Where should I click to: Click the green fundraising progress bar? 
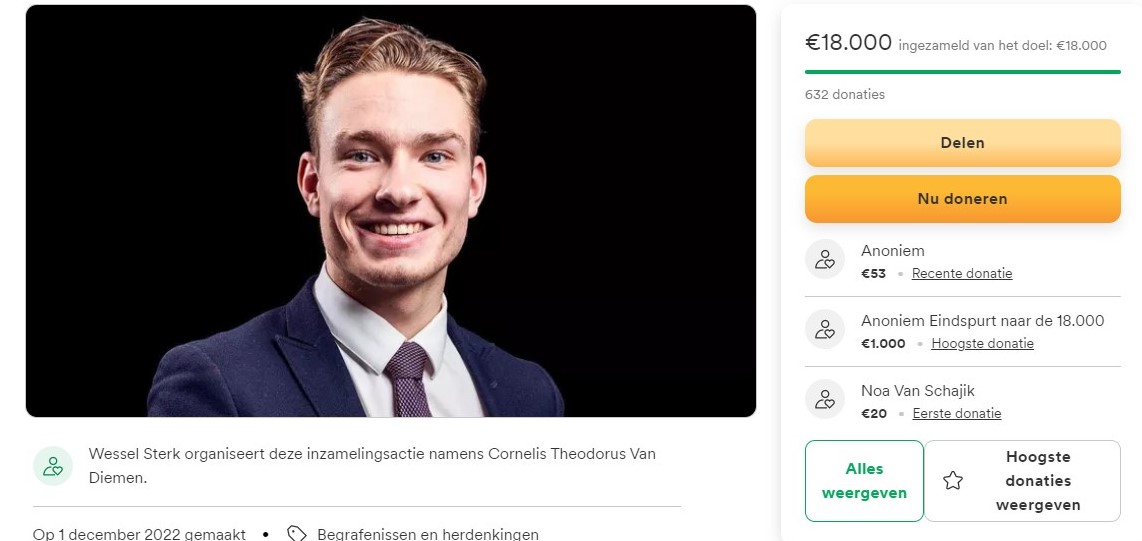tap(962, 72)
